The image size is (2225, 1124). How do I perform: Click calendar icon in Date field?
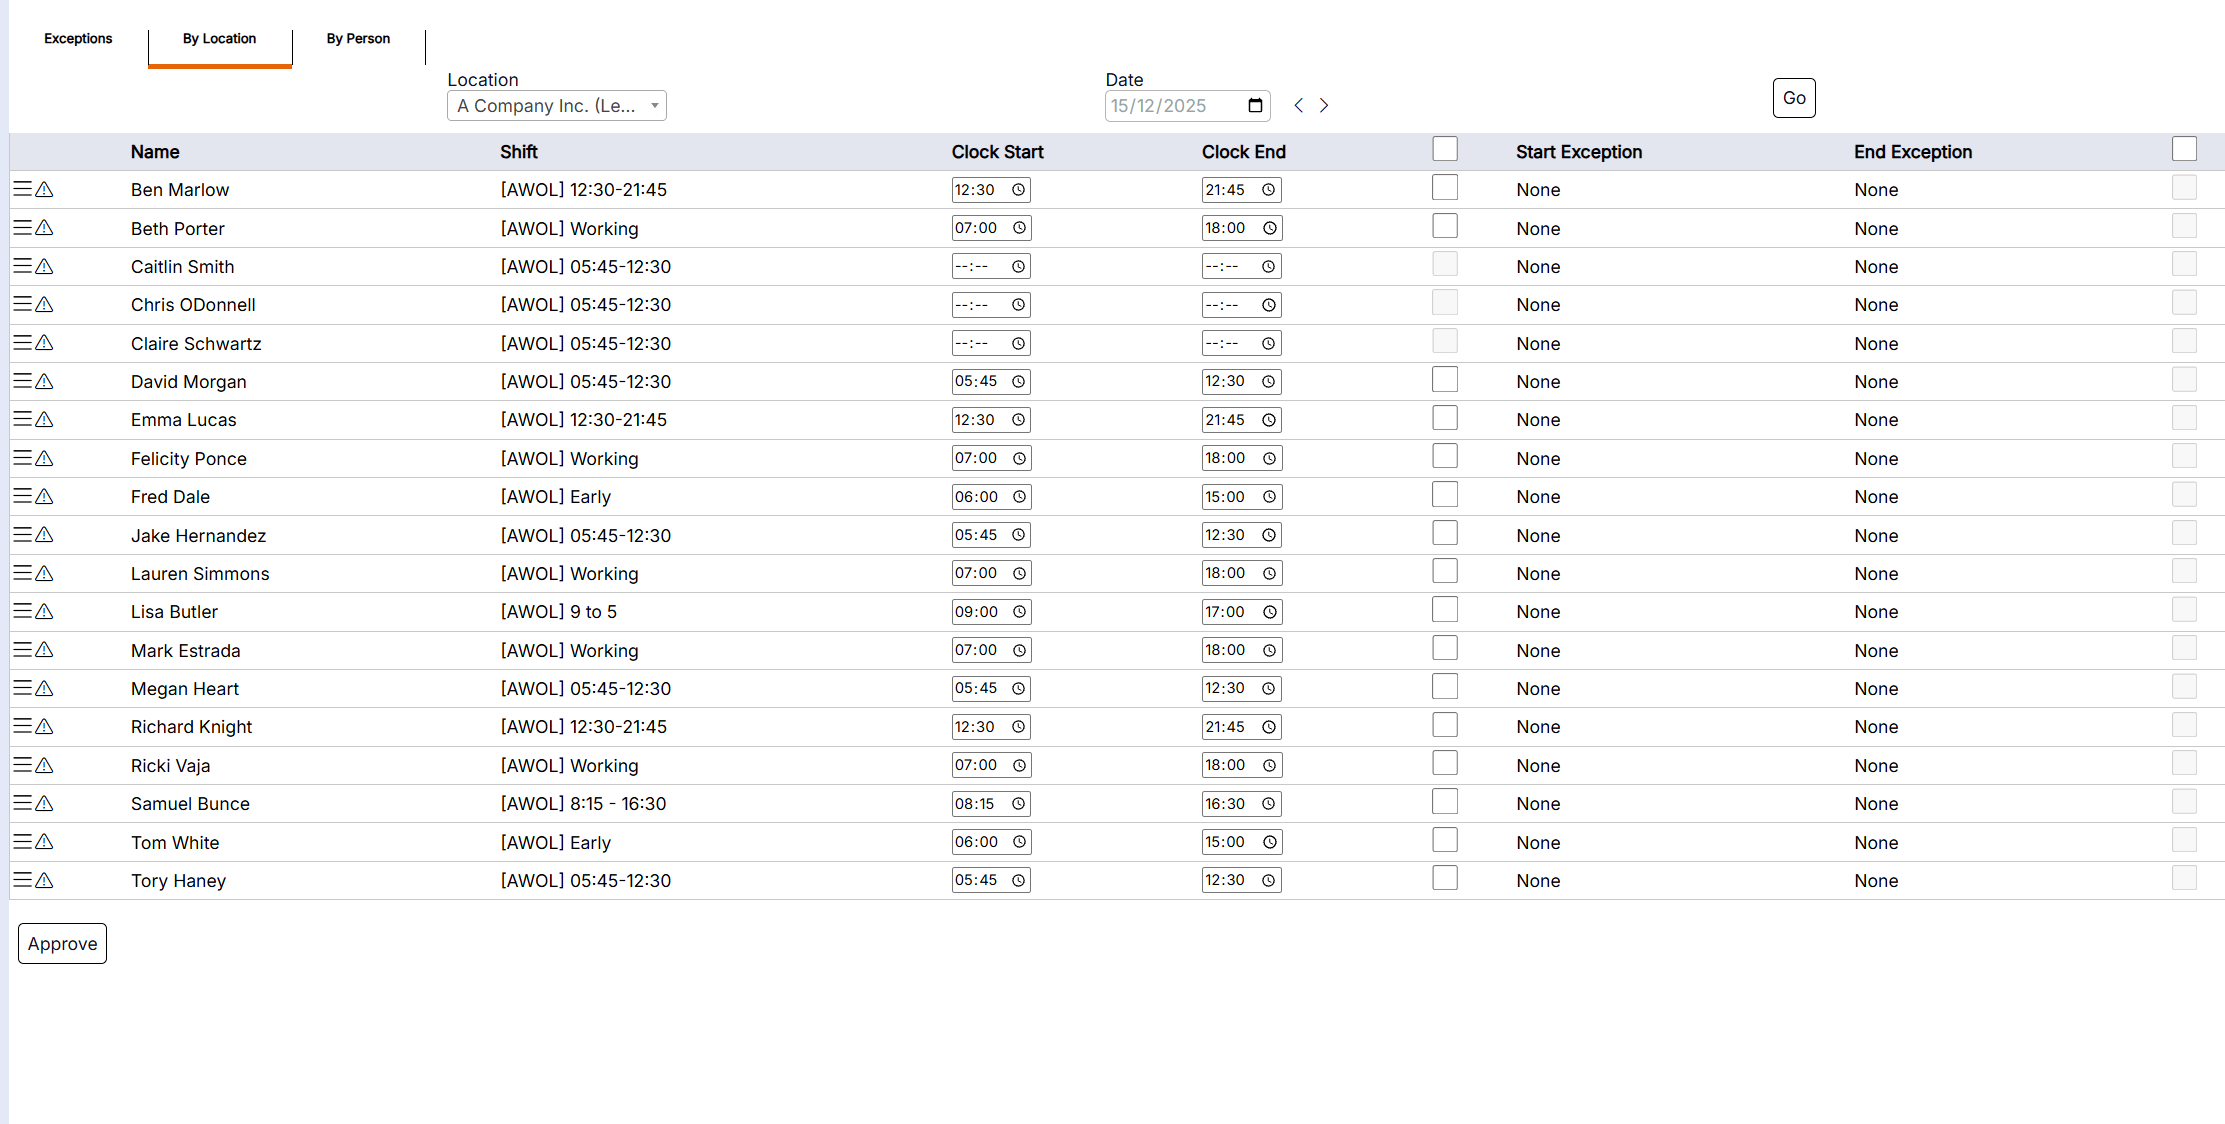pos(1255,106)
